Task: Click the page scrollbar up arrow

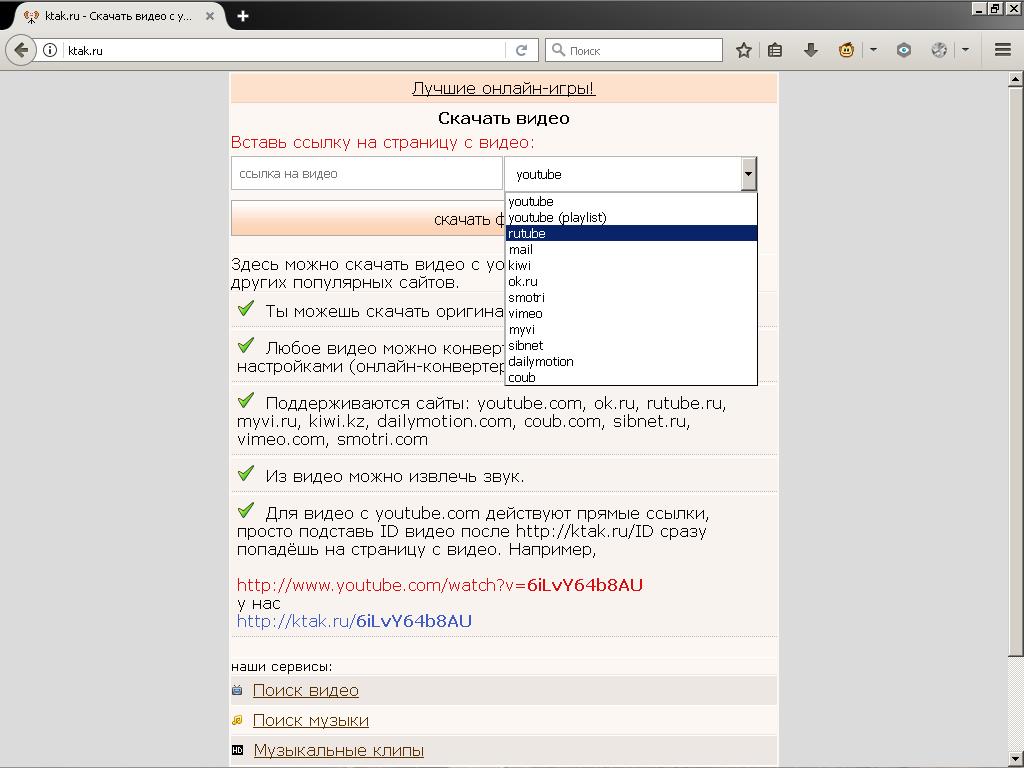Action: point(1016,80)
